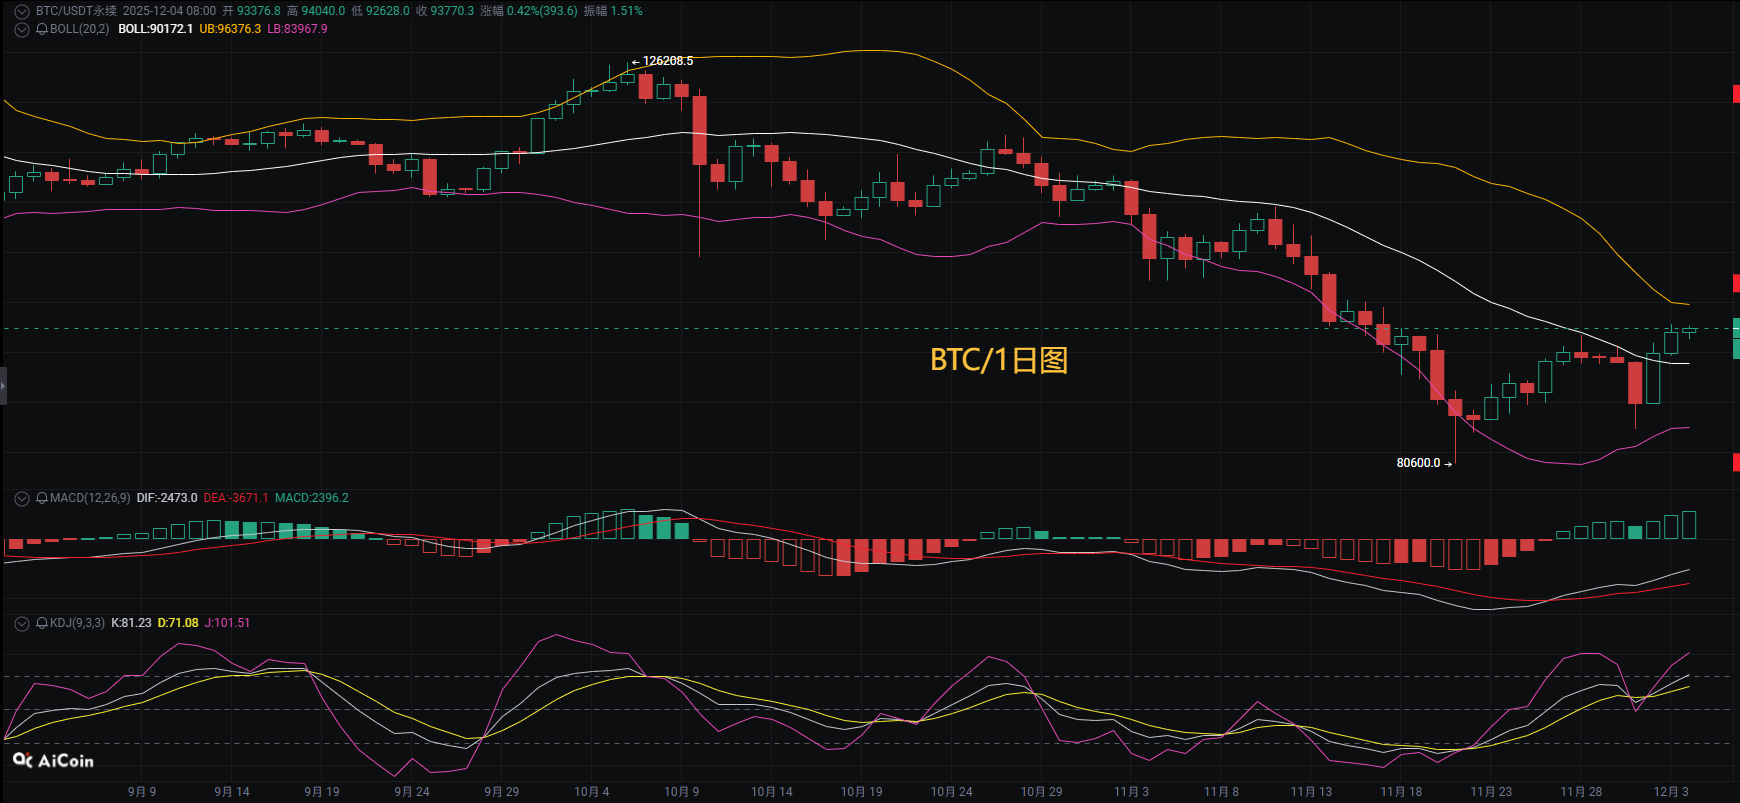Click the 10月 9 date on time axis
This screenshot has height=803, width=1740.
pos(681,792)
